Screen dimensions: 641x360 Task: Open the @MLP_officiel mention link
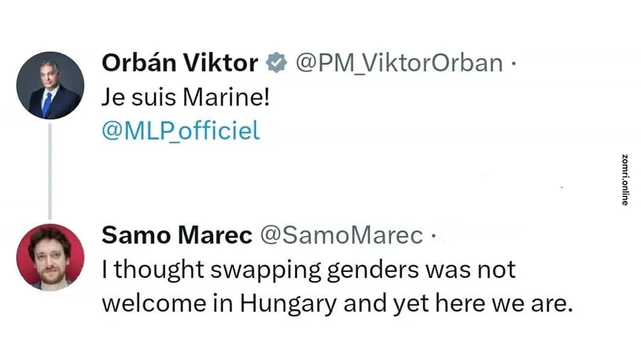[181, 131]
